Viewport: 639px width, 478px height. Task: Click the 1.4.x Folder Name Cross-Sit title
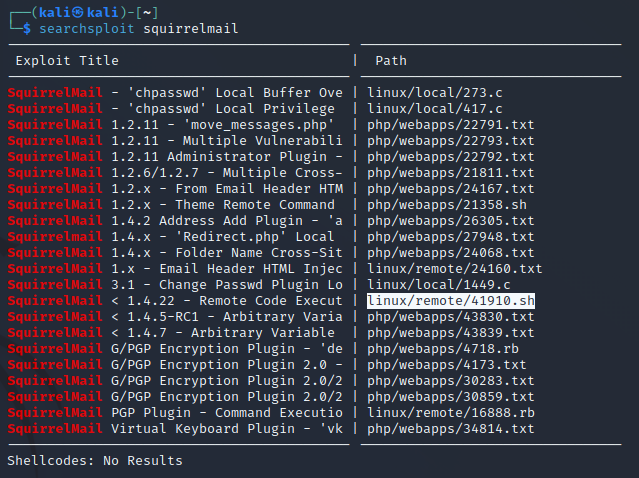(175, 253)
